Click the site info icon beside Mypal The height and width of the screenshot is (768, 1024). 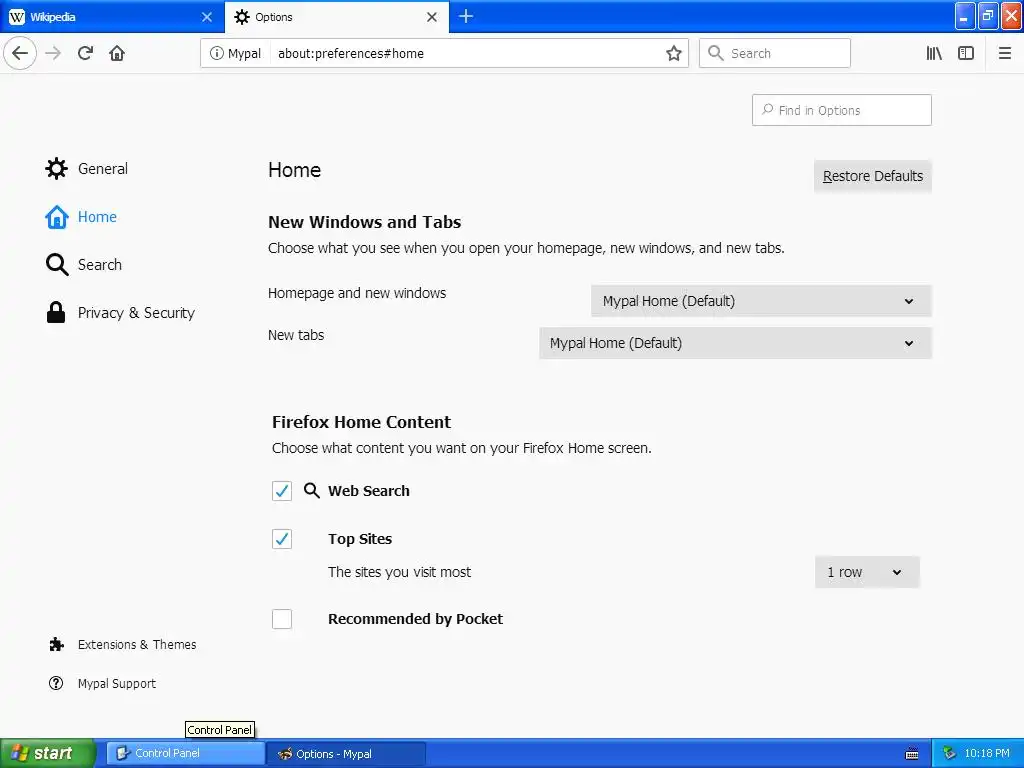point(216,53)
